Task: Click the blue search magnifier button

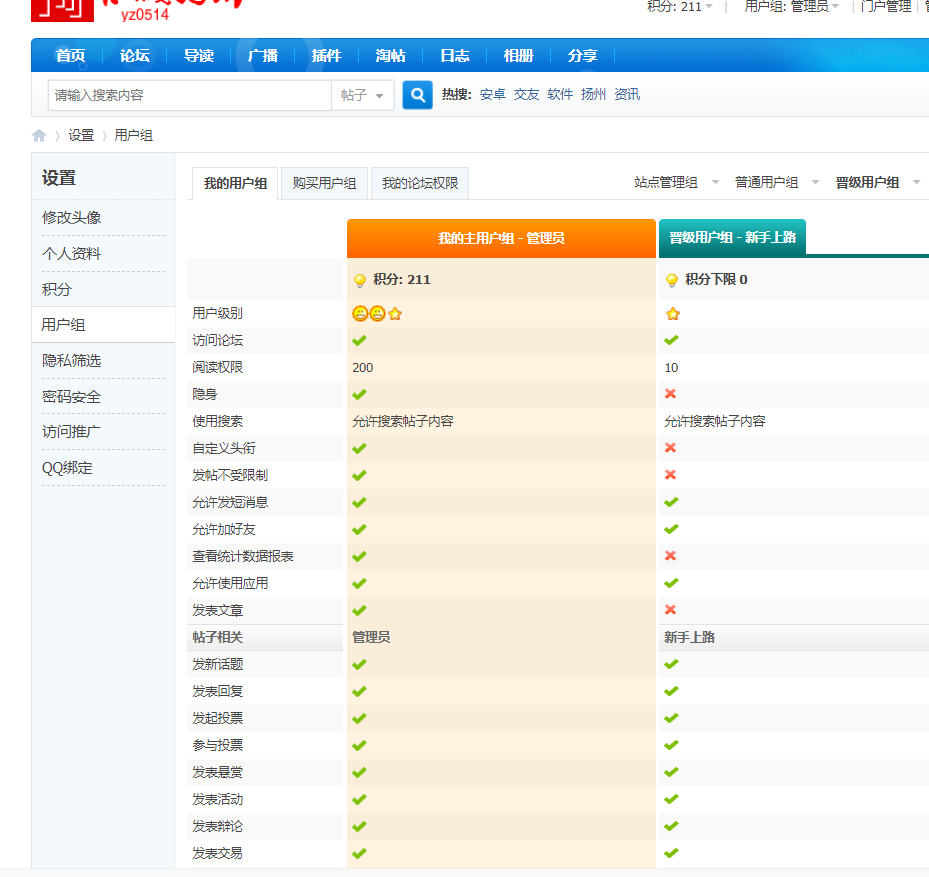Action: point(417,95)
